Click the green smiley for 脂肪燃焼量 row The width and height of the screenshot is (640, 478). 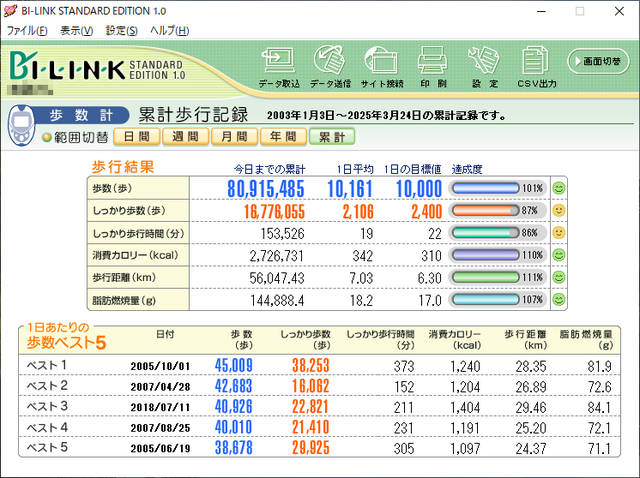click(558, 300)
